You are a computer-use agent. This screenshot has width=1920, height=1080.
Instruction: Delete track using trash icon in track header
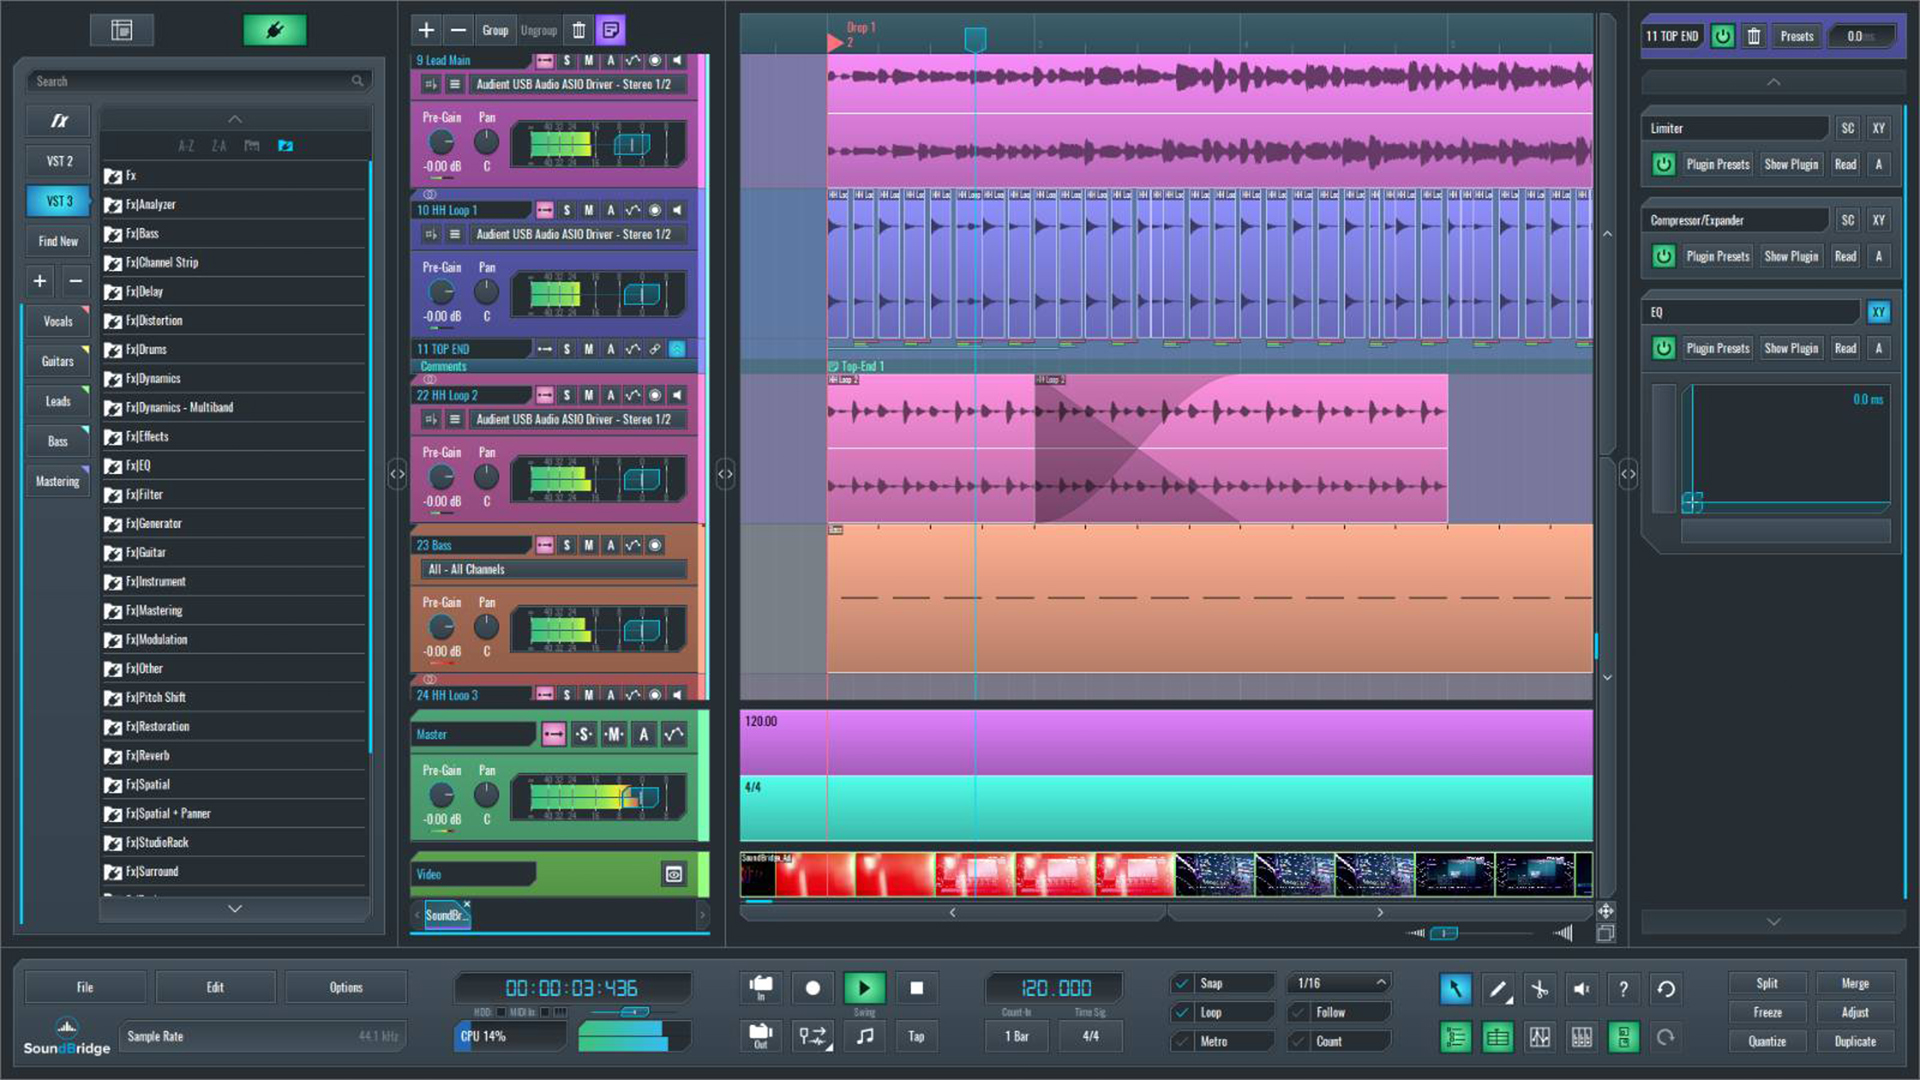(x=578, y=30)
